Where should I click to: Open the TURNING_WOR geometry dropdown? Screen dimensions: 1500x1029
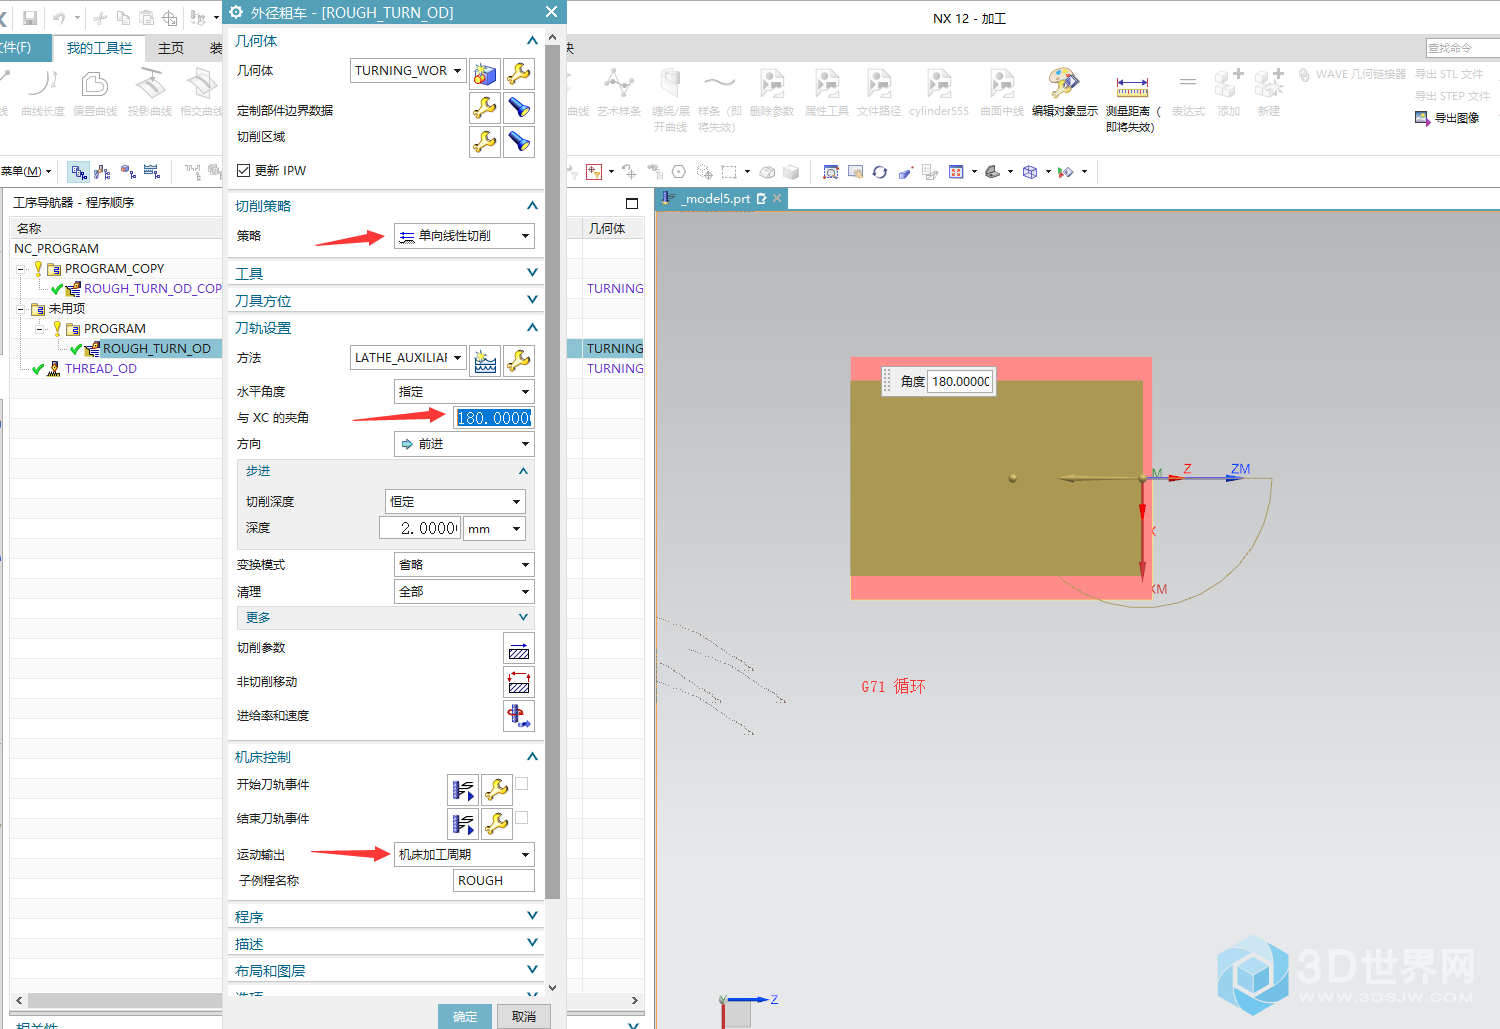tap(408, 71)
